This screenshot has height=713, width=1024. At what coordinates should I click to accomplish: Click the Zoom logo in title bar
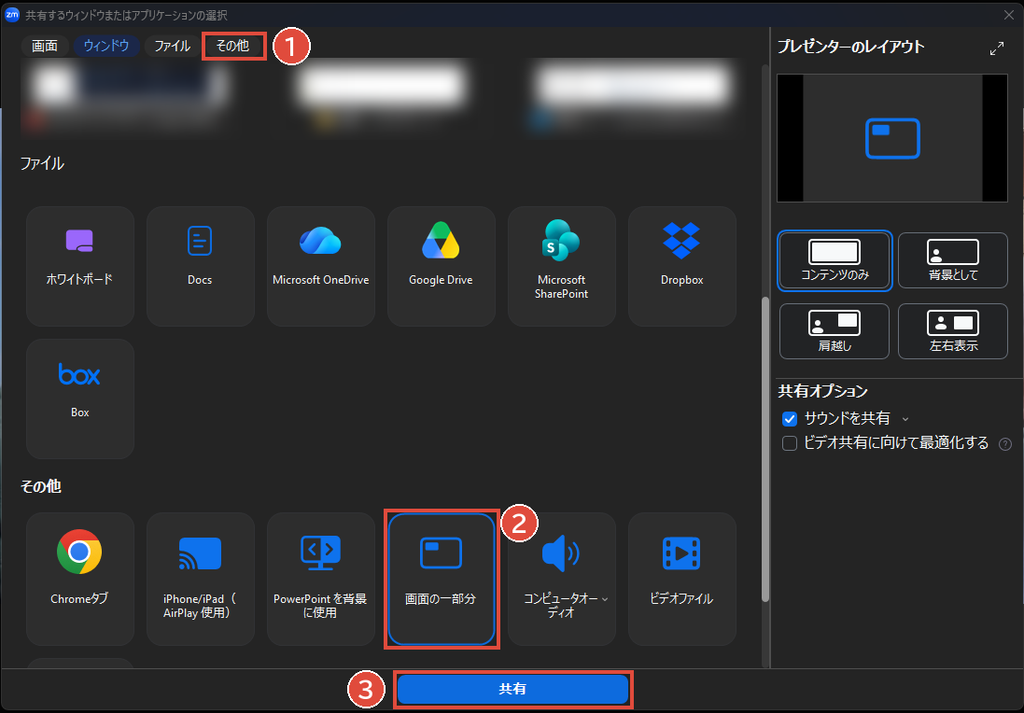click(12, 14)
